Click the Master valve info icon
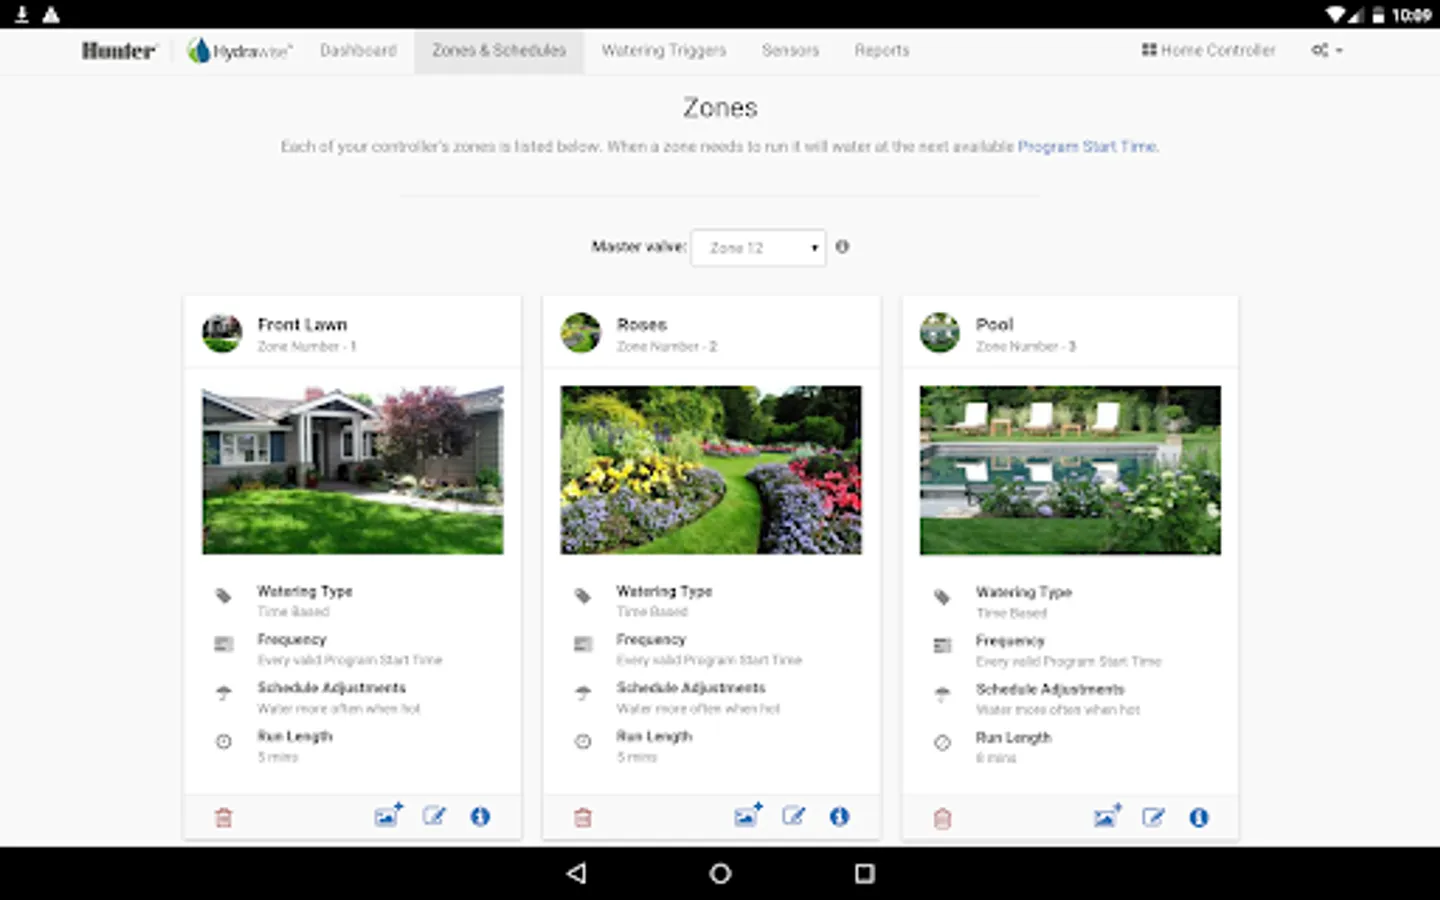Image resolution: width=1440 pixels, height=900 pixels. click(x=842, y=246)
